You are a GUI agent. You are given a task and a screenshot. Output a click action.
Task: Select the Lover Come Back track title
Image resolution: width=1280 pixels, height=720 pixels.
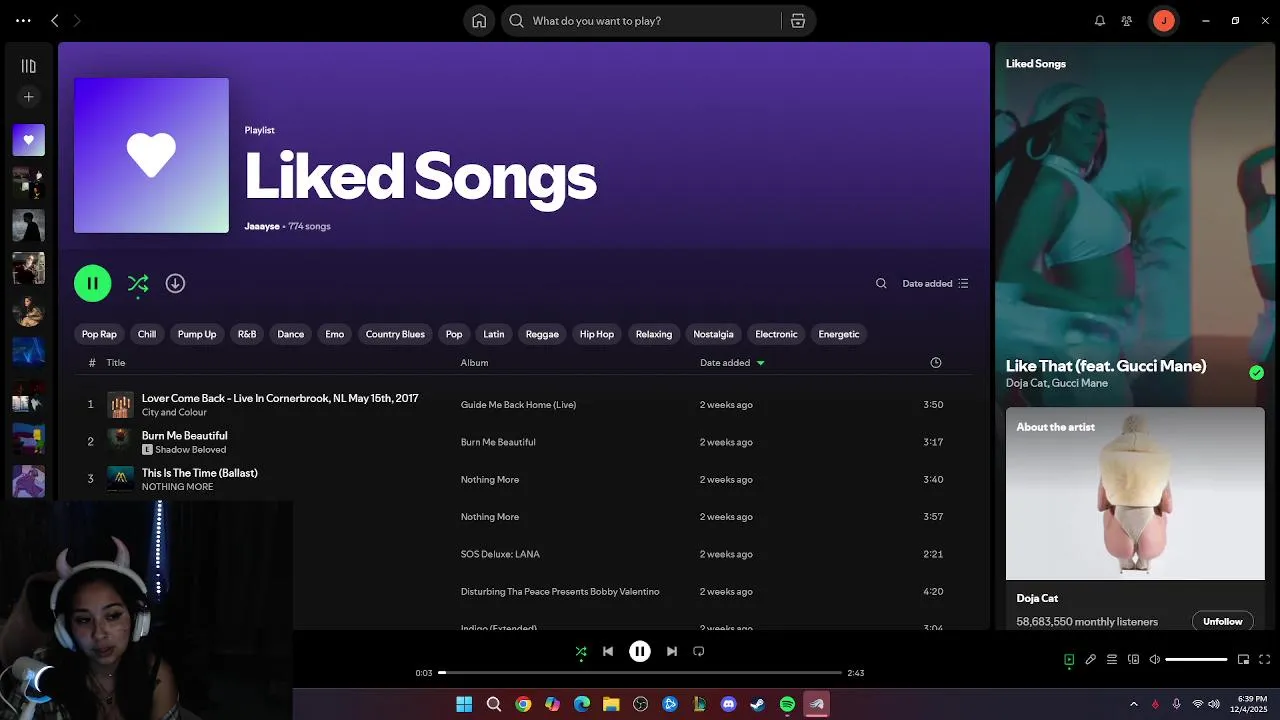click(280, 398)
